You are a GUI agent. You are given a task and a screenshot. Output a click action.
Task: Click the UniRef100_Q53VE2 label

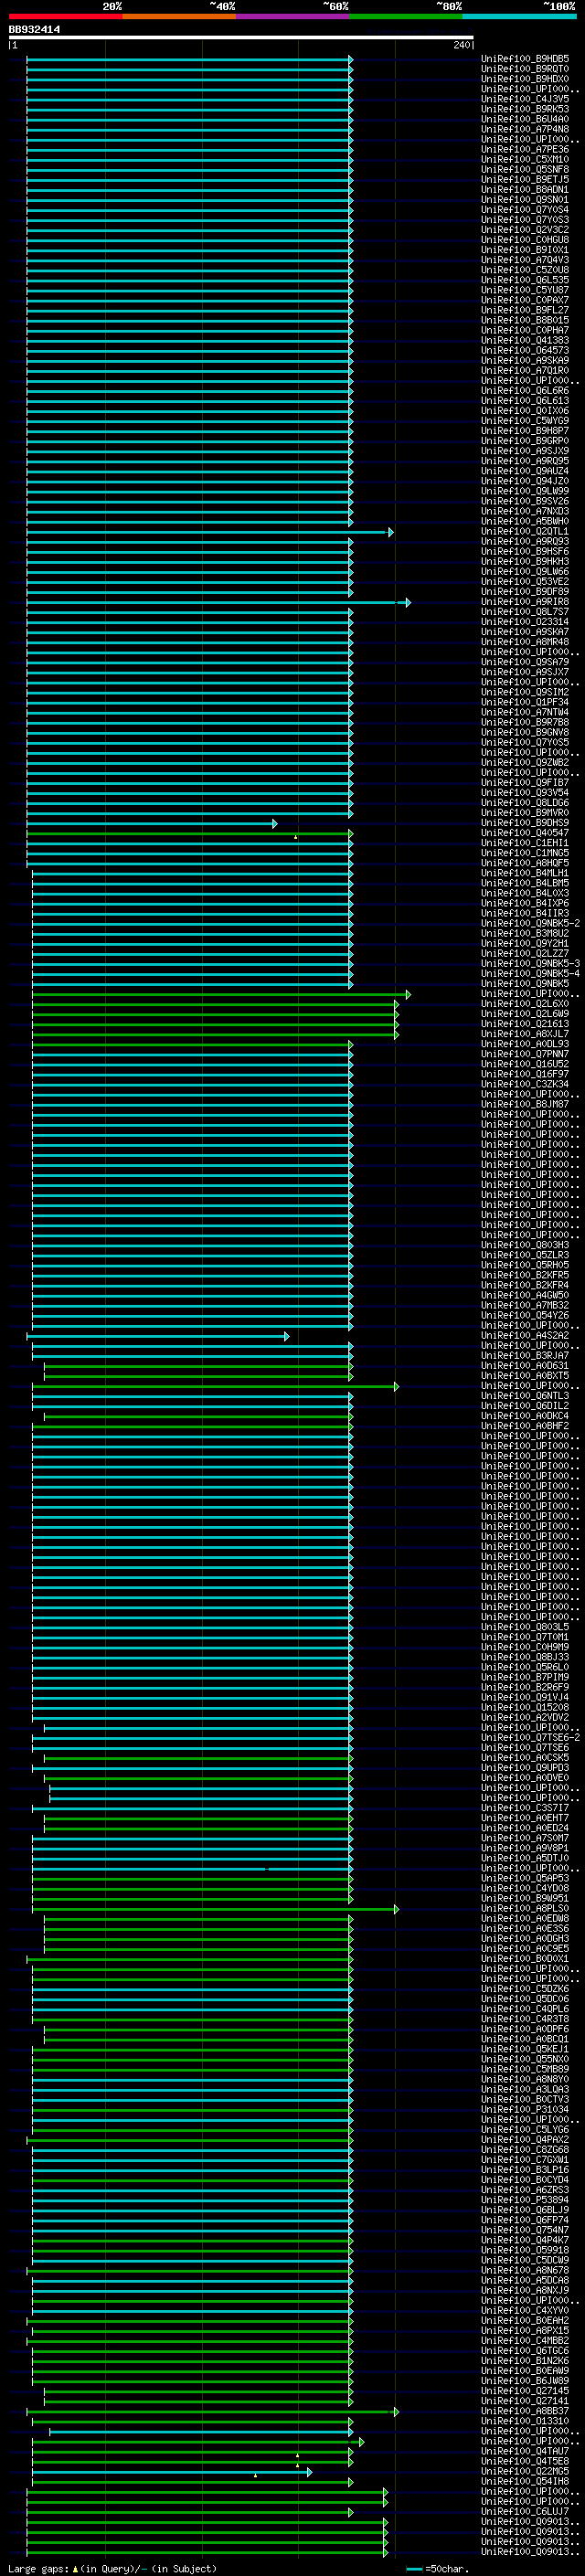pyautogui.click(x=525, y=582)
